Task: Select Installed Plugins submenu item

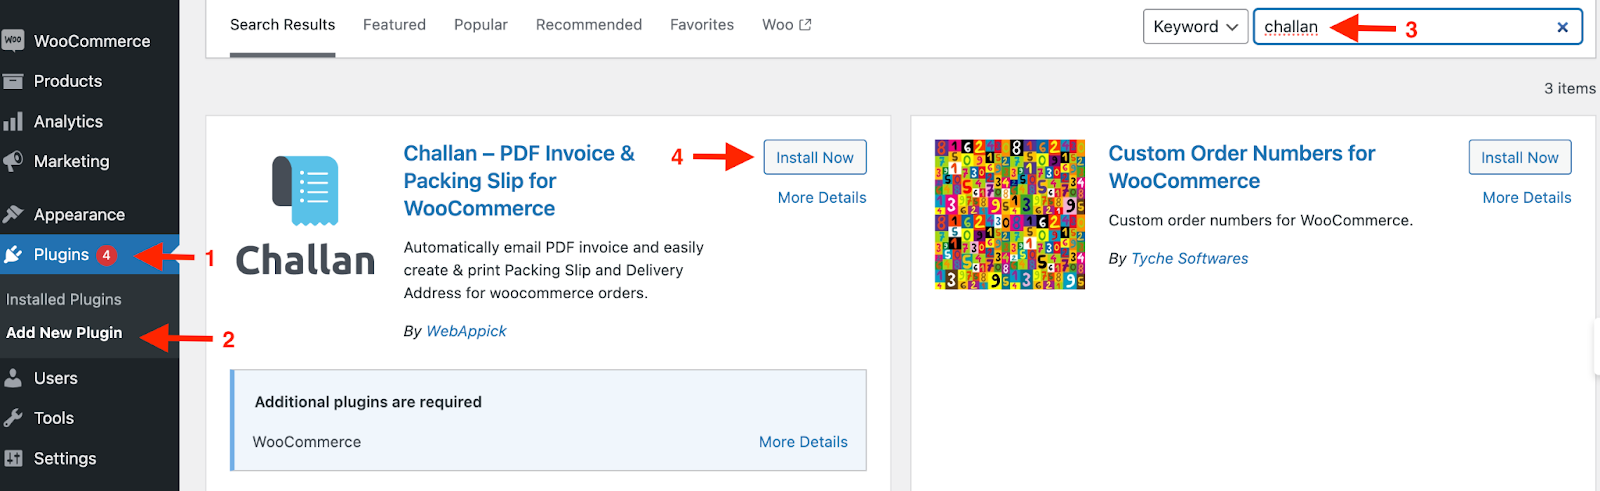Action: 64,299
